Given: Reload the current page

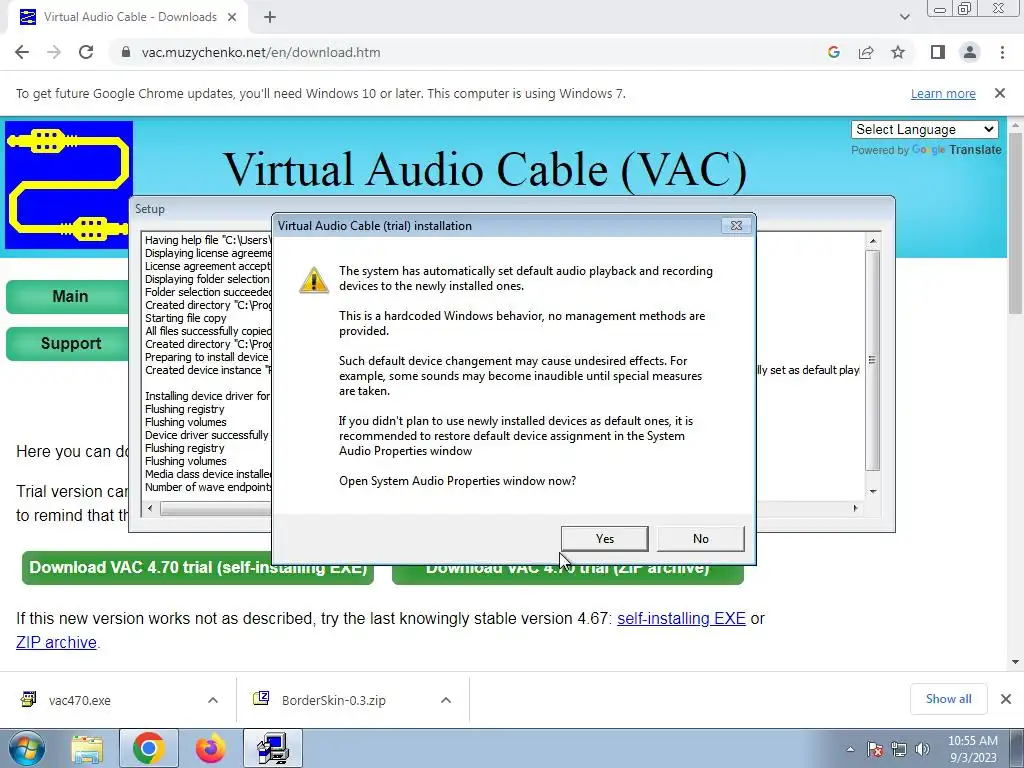Looking at the screenshot, I should (86, 52).
